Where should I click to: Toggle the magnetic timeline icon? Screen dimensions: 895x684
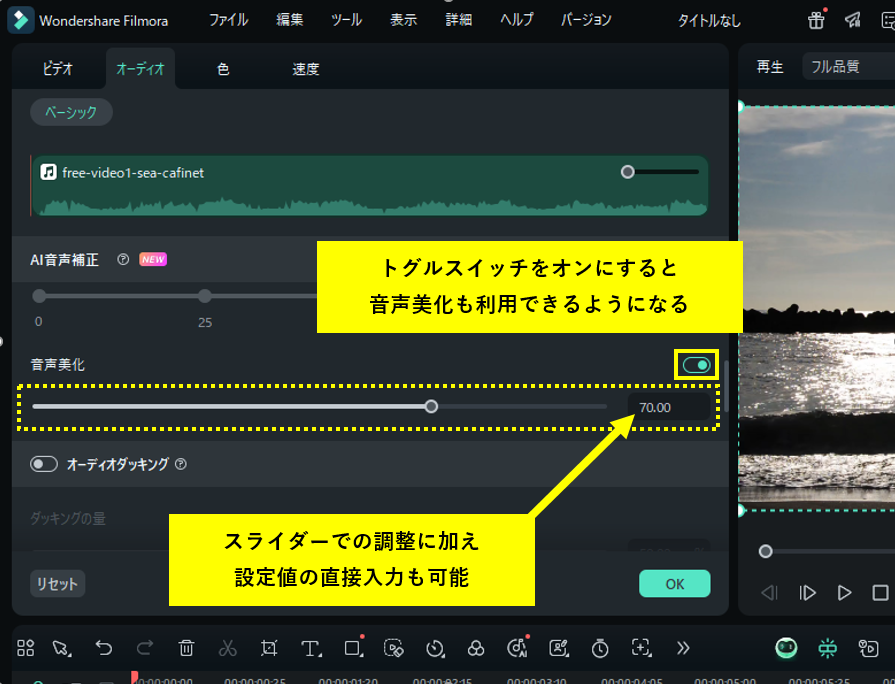(827, 648)
